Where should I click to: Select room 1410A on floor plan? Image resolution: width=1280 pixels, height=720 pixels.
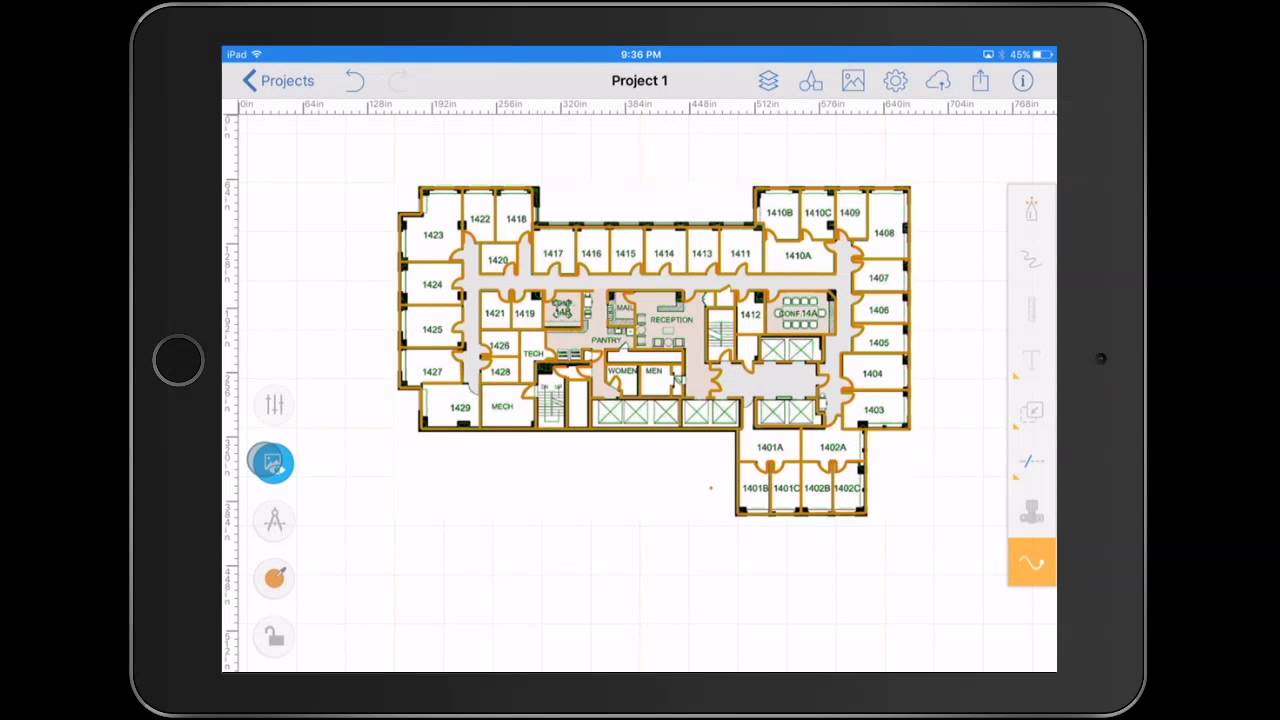point(798,256)
